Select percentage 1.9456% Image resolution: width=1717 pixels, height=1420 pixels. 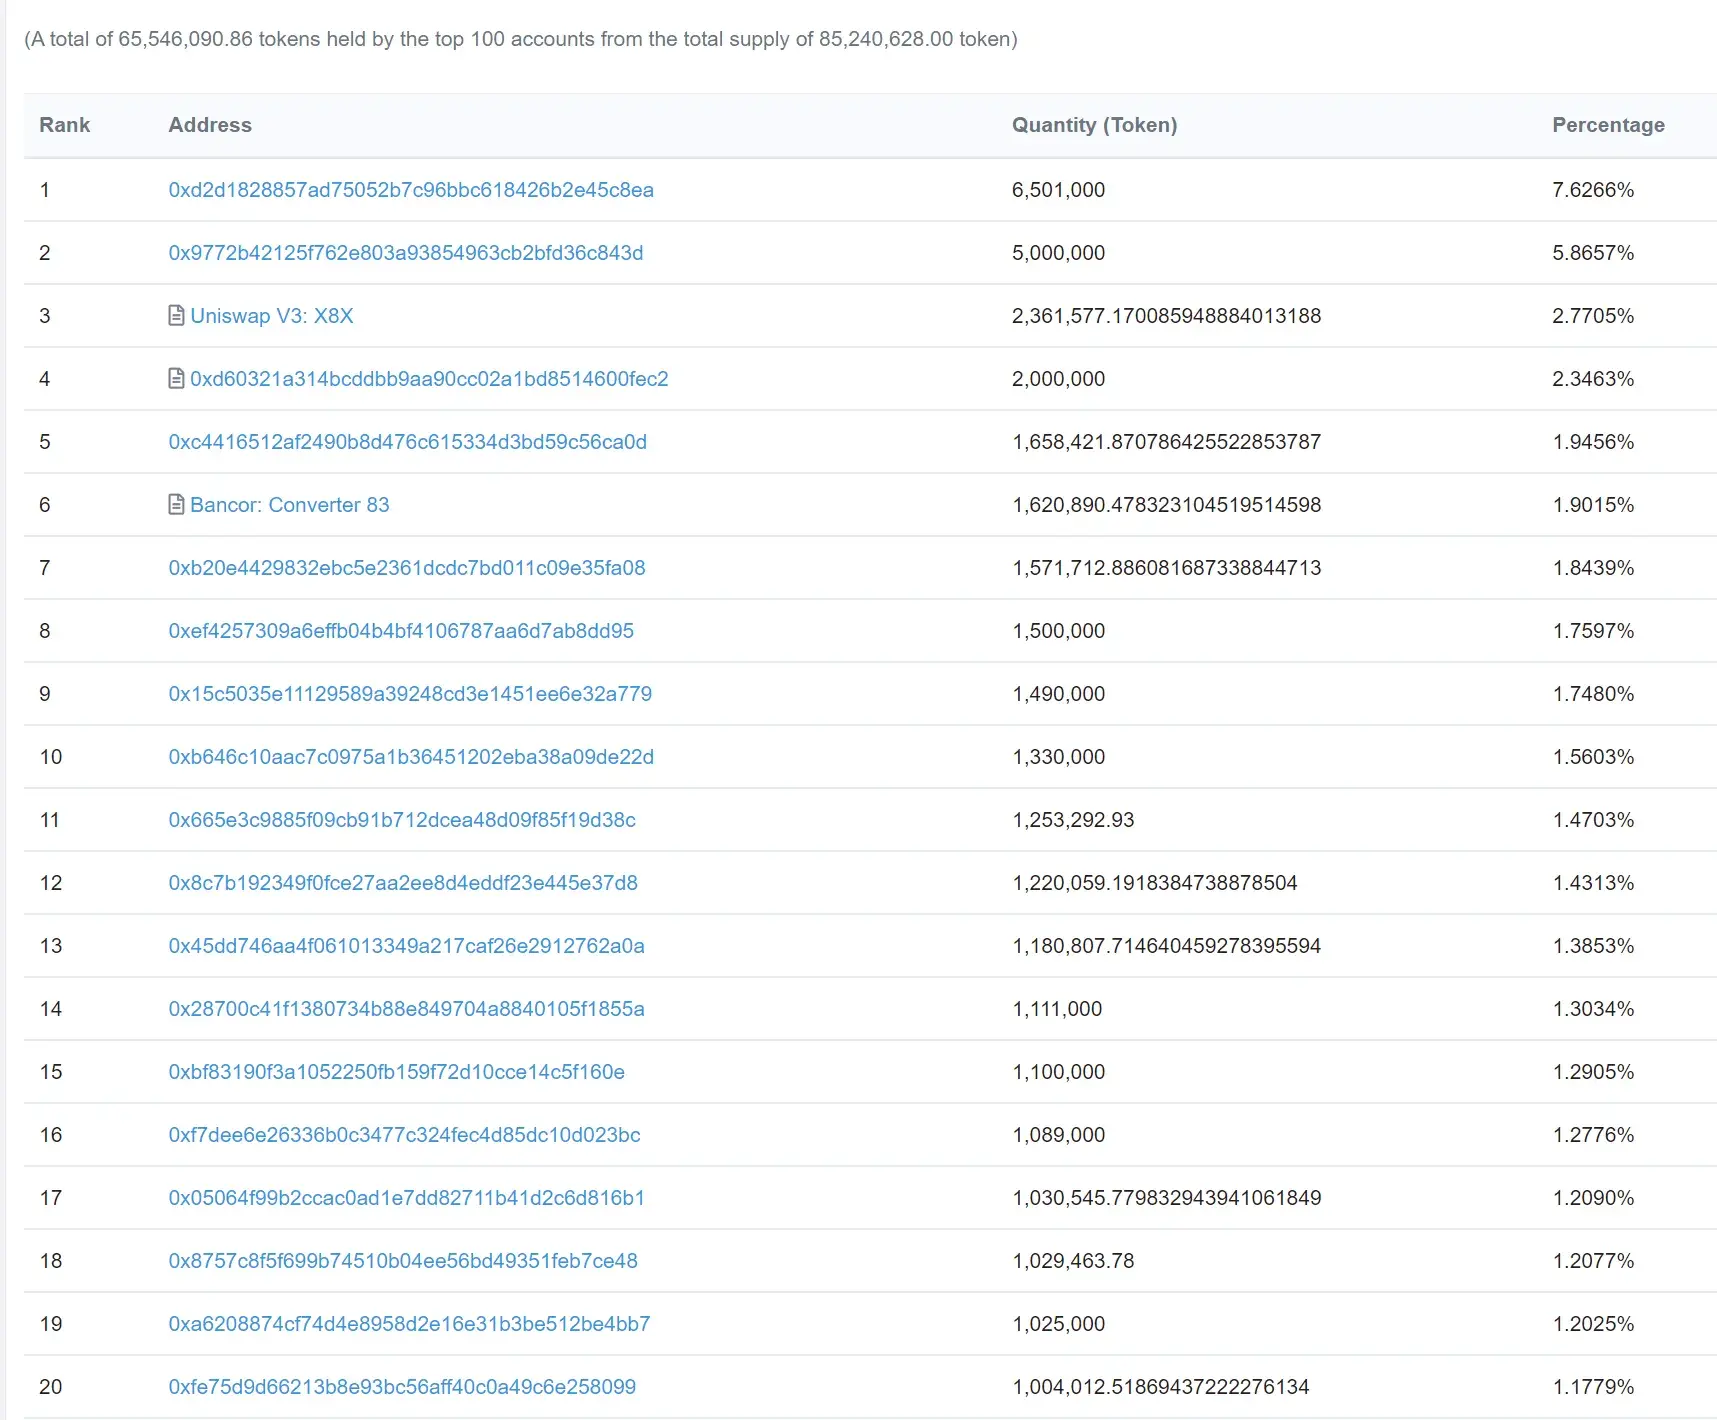[1593, 442]
